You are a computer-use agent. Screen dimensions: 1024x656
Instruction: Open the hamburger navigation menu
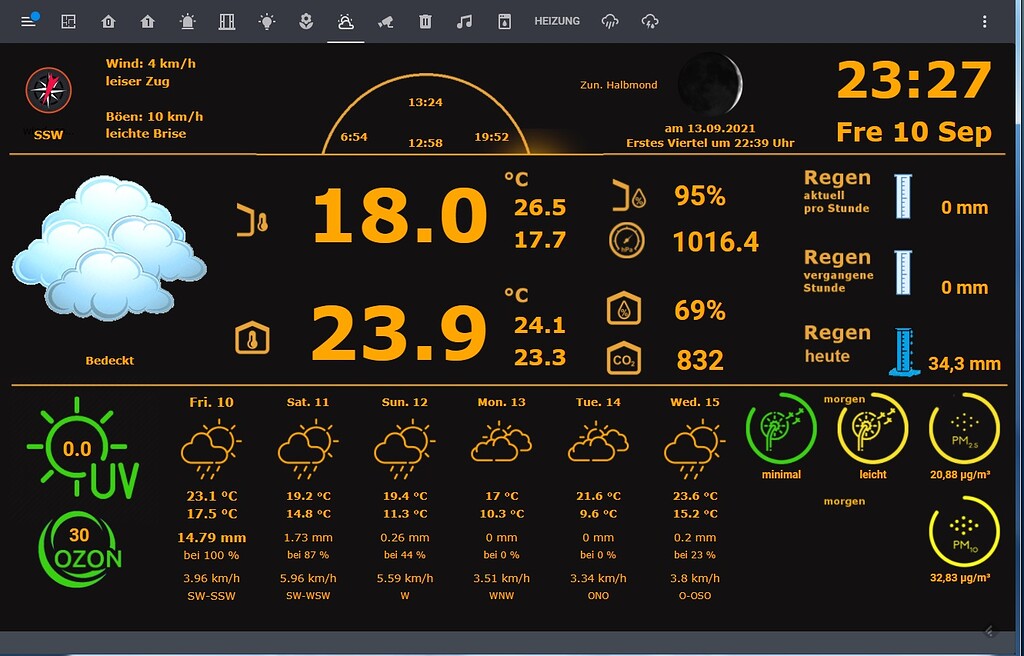pyautogui.click(x=29, y=21)
